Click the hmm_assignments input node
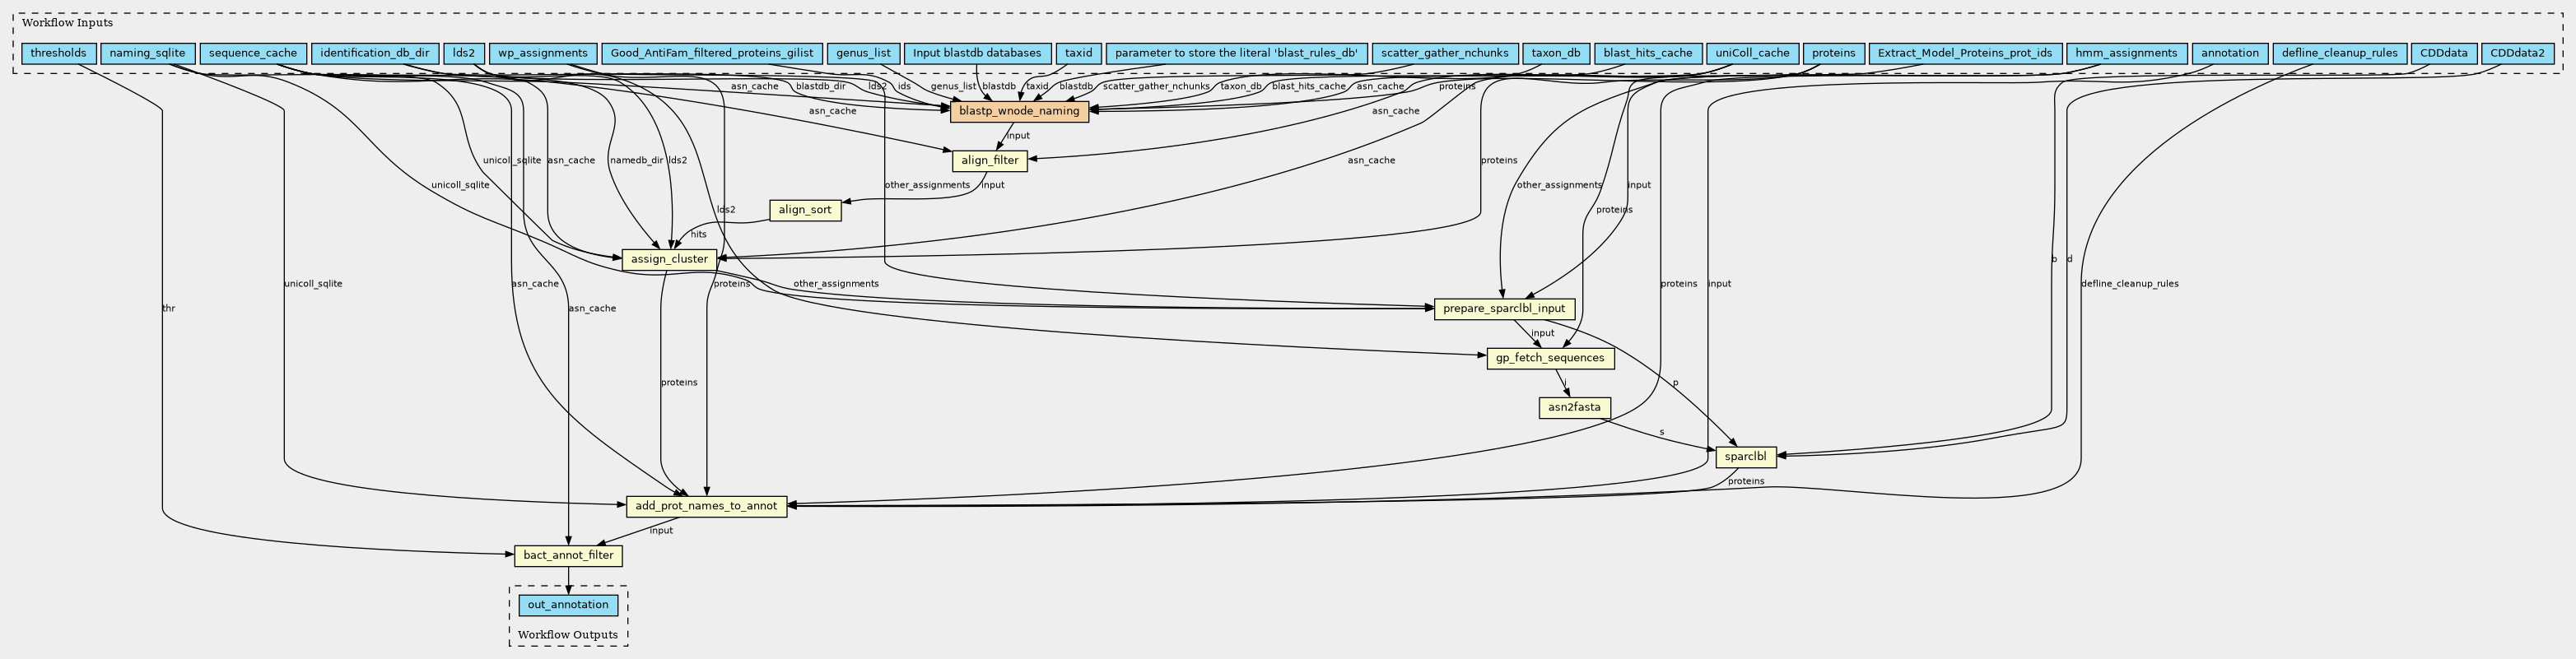The image size is (2576, 659). [2126, 53]
